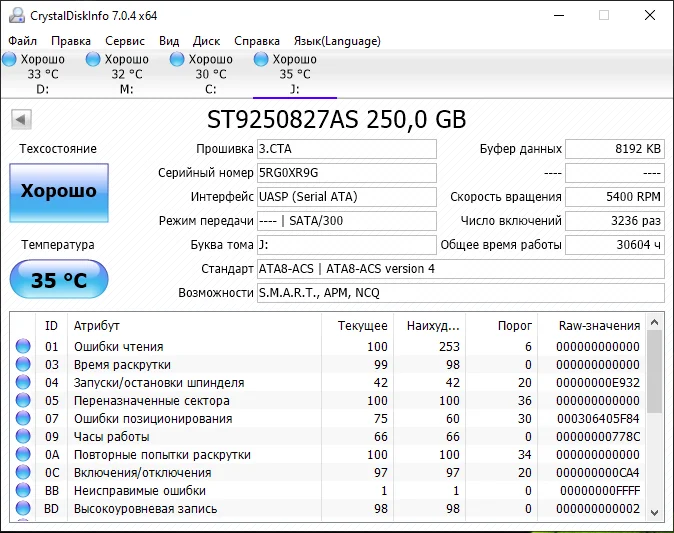
Task: Open the Правка menu
Action: coord(71,41)
